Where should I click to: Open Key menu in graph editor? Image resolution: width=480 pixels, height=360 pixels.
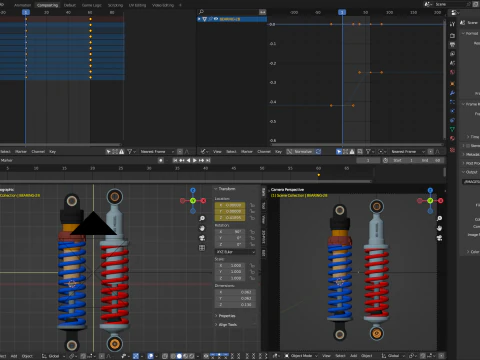click(x=278, y=152)
